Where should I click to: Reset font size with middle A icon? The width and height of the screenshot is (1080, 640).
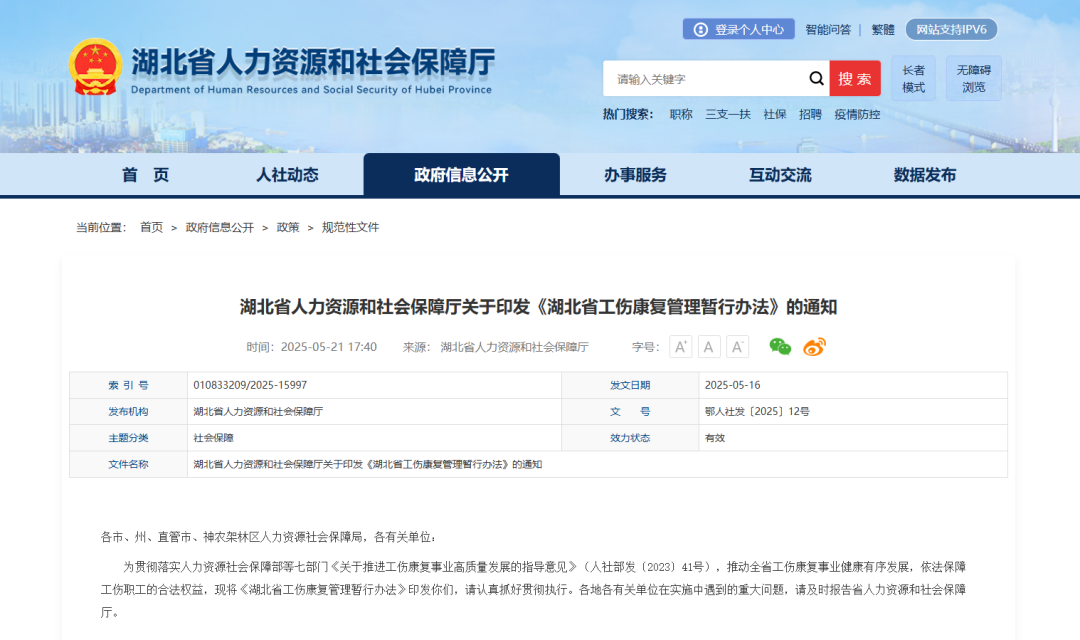[709, 347]
